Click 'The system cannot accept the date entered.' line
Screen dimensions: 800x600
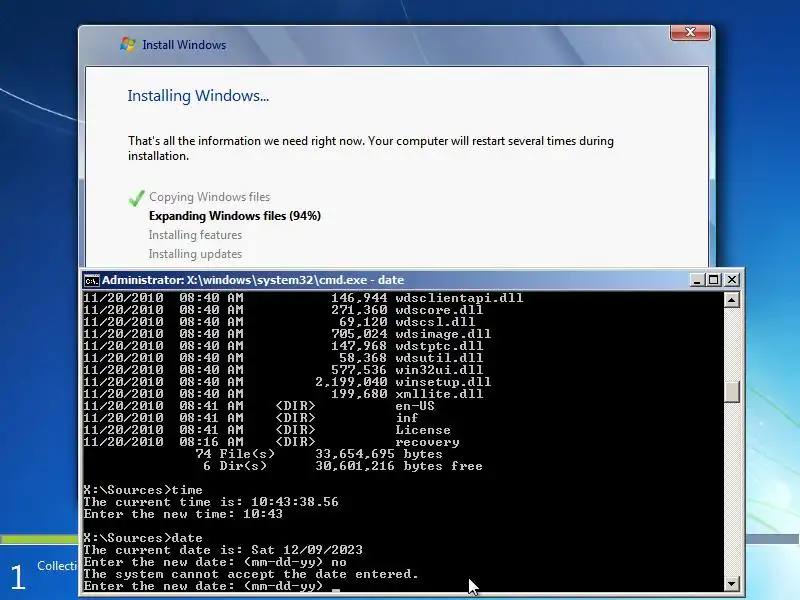tap(251, 574)
